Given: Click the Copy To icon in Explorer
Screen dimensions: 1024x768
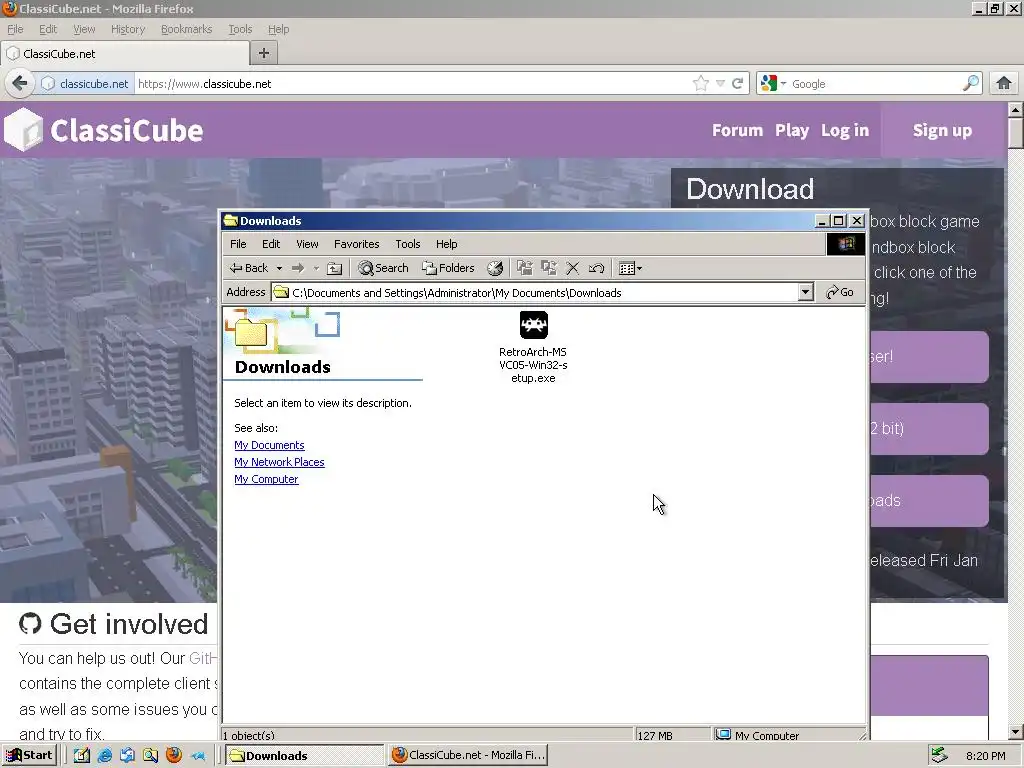Looking at the screenshot, I should click(x=549, y=268).
